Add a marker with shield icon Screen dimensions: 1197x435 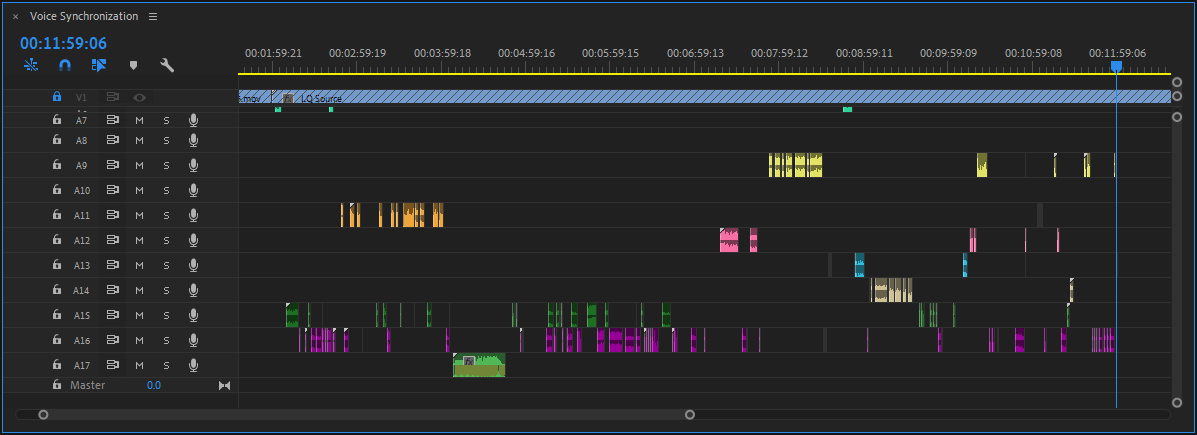coord(134,66)
